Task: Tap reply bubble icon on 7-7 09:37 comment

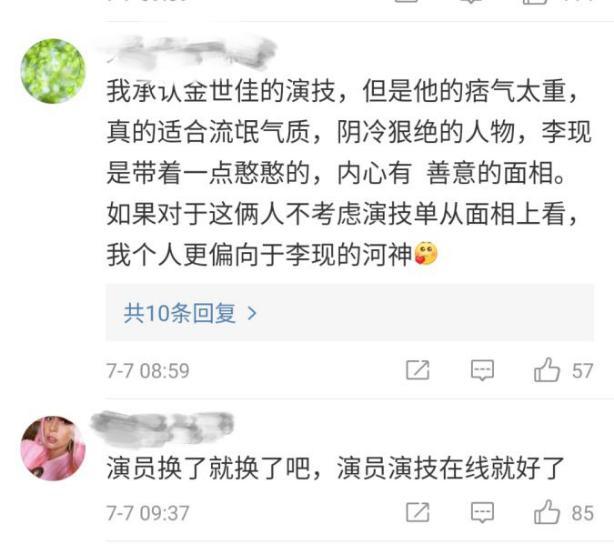Action: click(x=482, y=512)
